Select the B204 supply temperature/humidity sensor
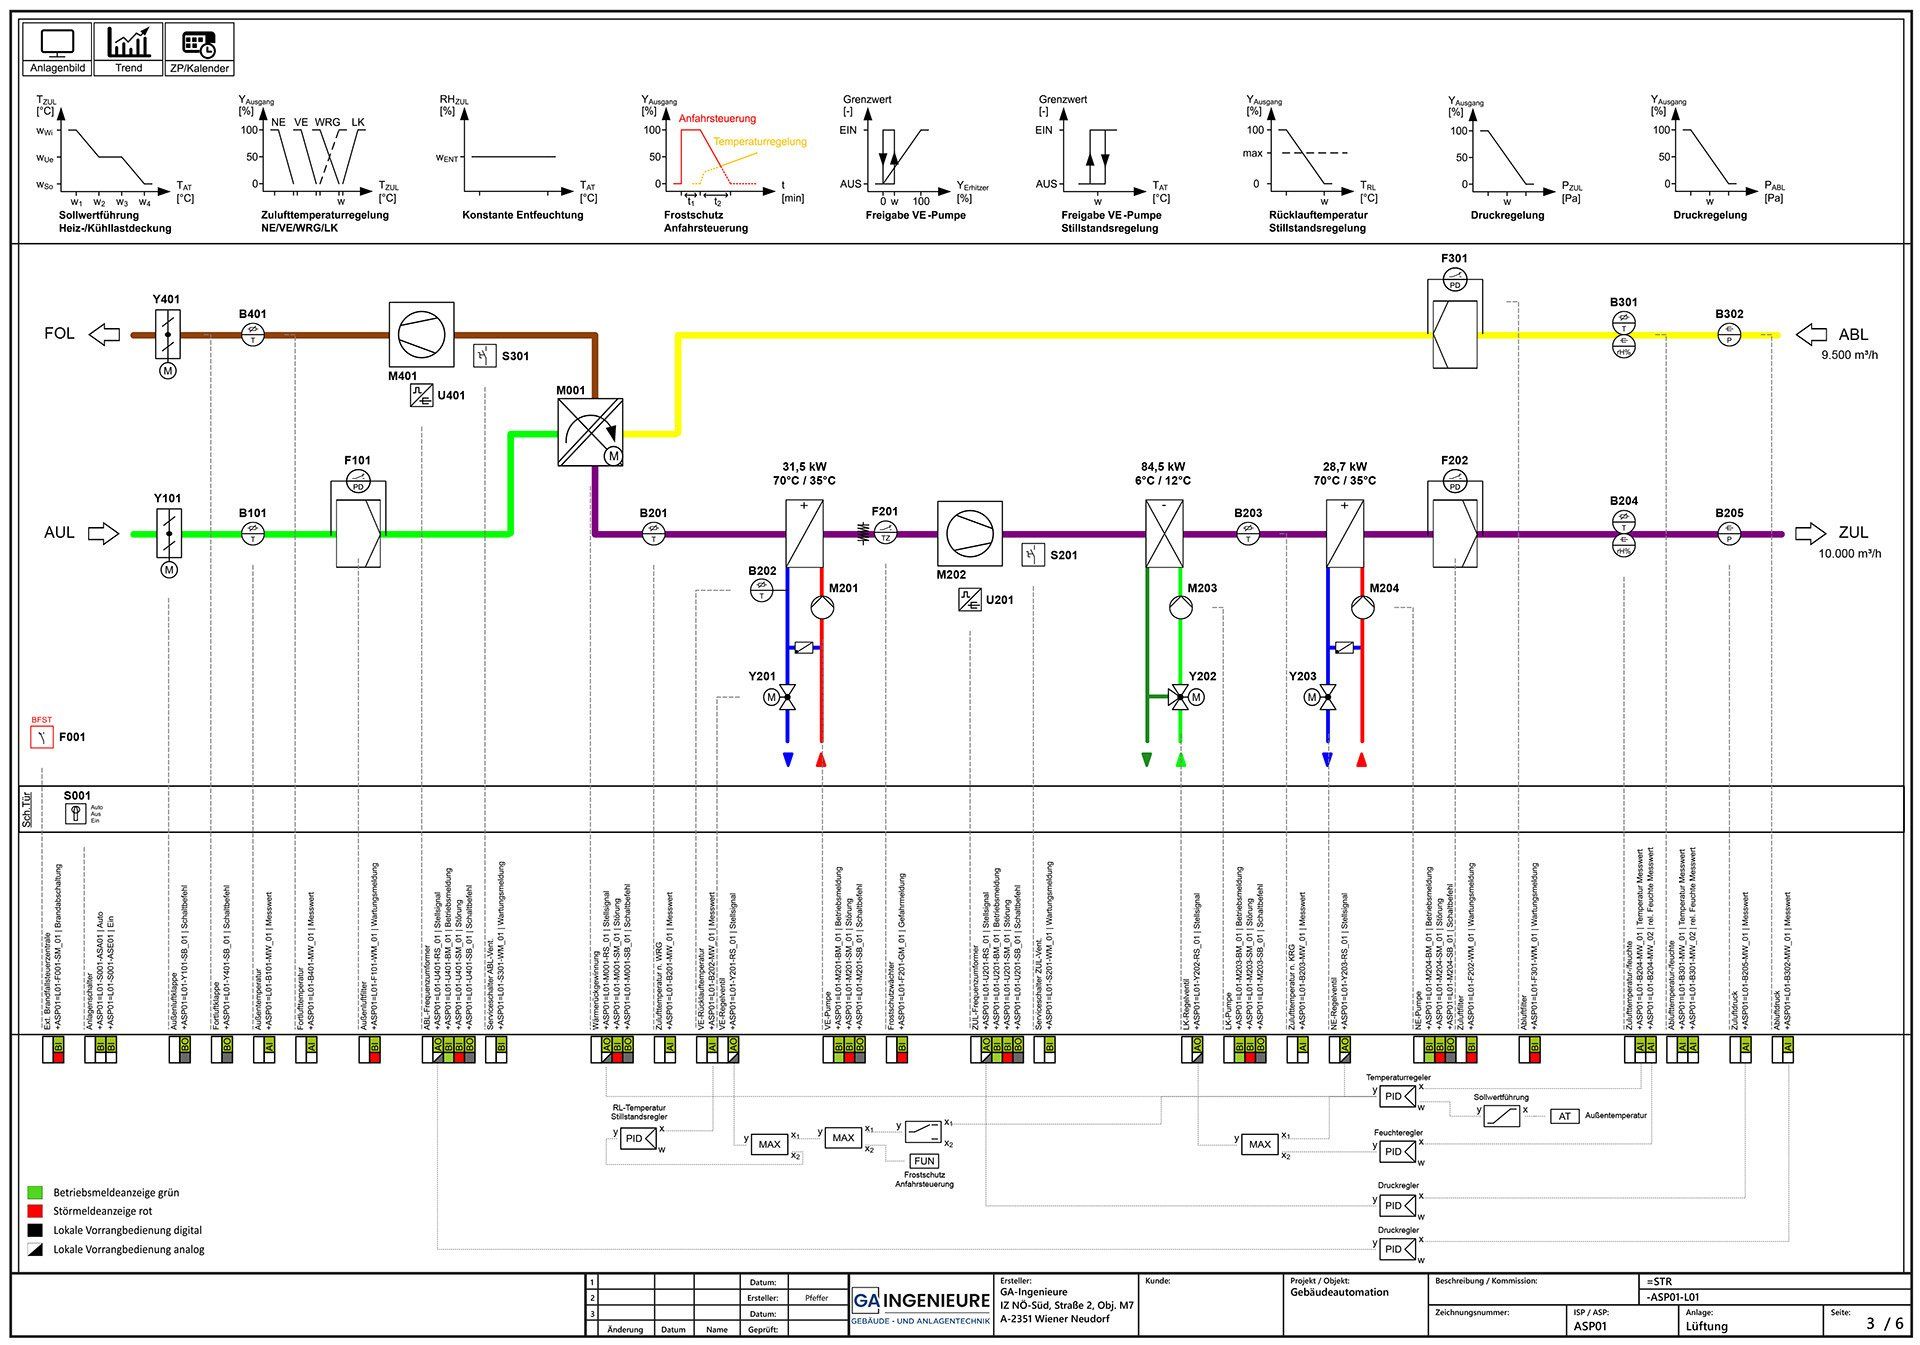1920x1345 pixels. pos(1624,533)
